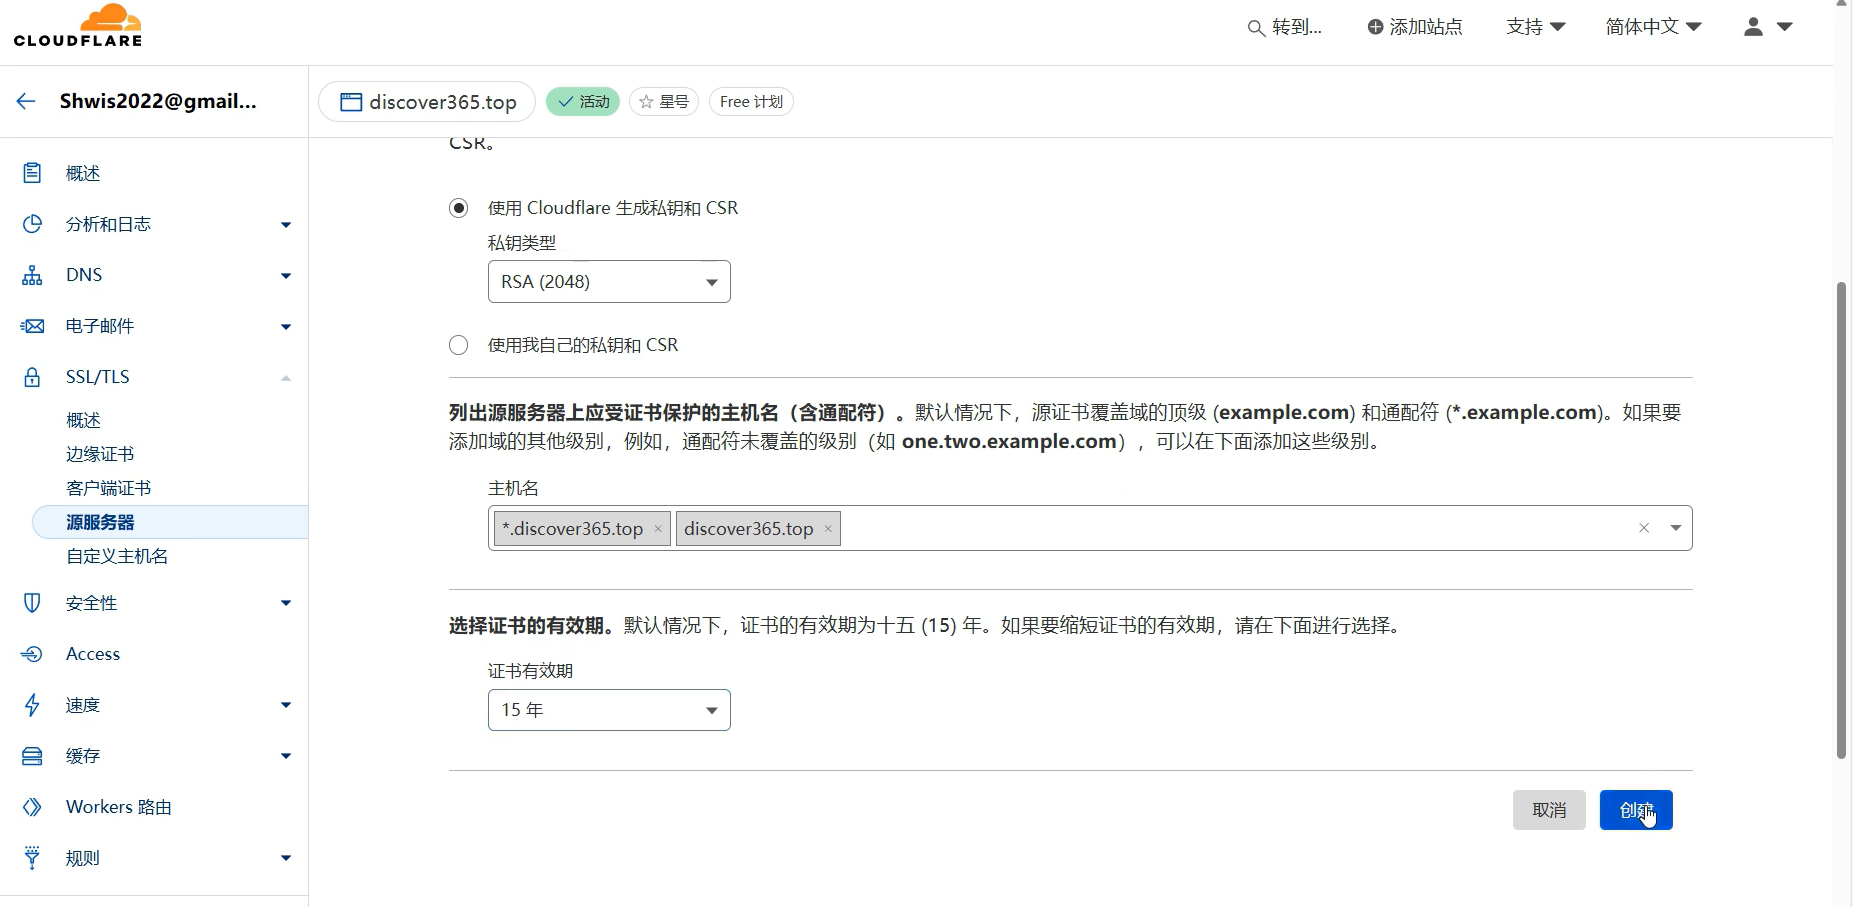This screenshot has height=907, width=1853.
Task: Expand the 速度 sidebar section
Action: pos(286,705)
